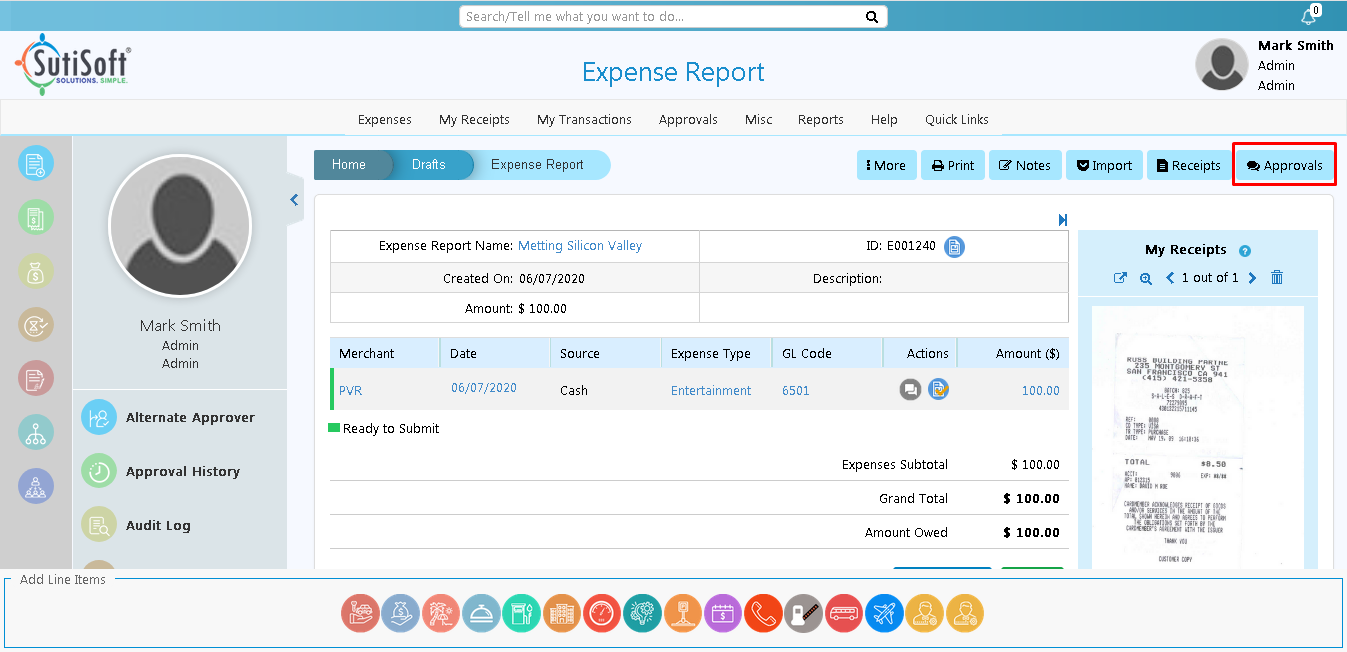1347x652 pixels.
Task: Click the Alternate Approver sidebar item
Action: coord(190,418)
